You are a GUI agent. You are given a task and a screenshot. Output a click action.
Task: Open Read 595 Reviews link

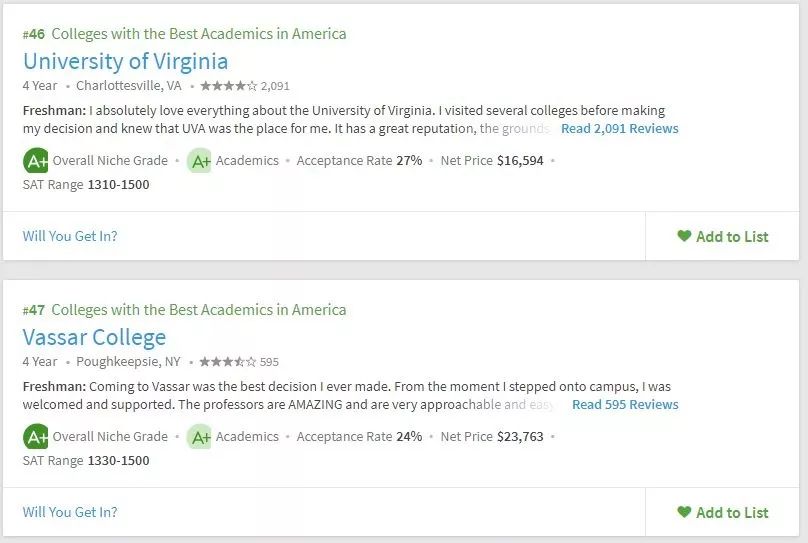[x=625, y=405]
